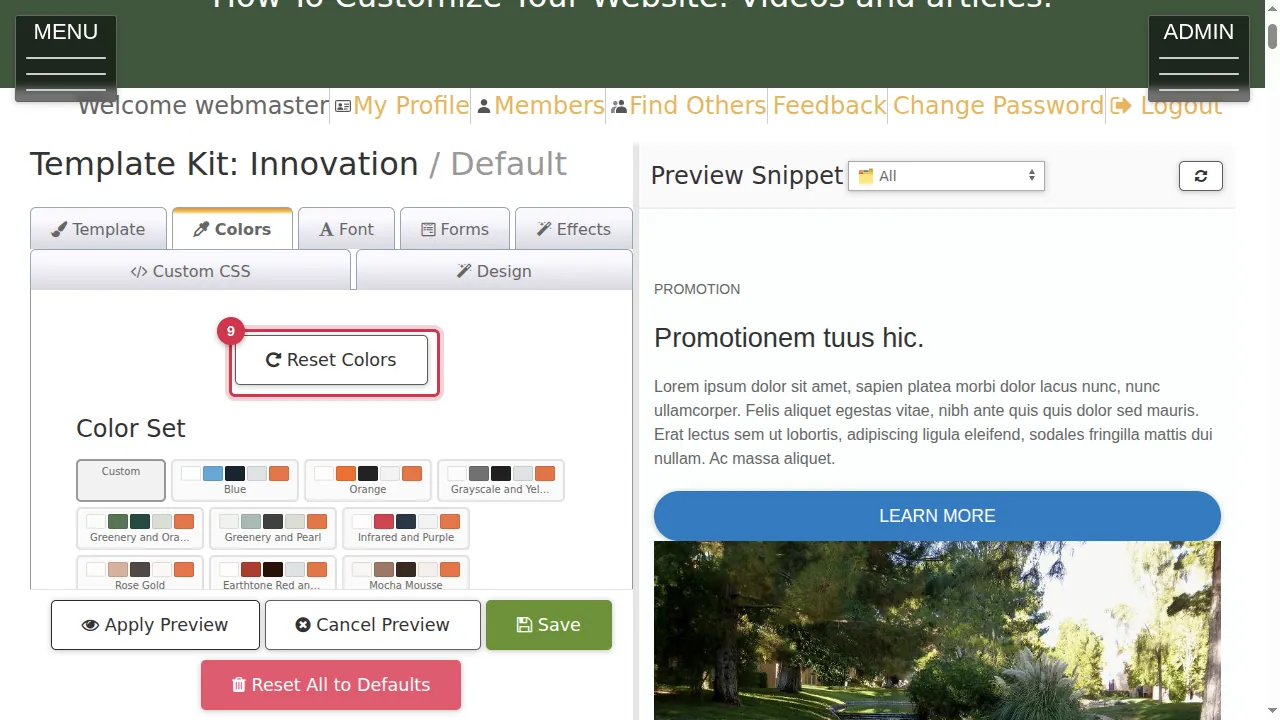Choose the Custom color set
Screen dimensions: 1280x720
121,480
